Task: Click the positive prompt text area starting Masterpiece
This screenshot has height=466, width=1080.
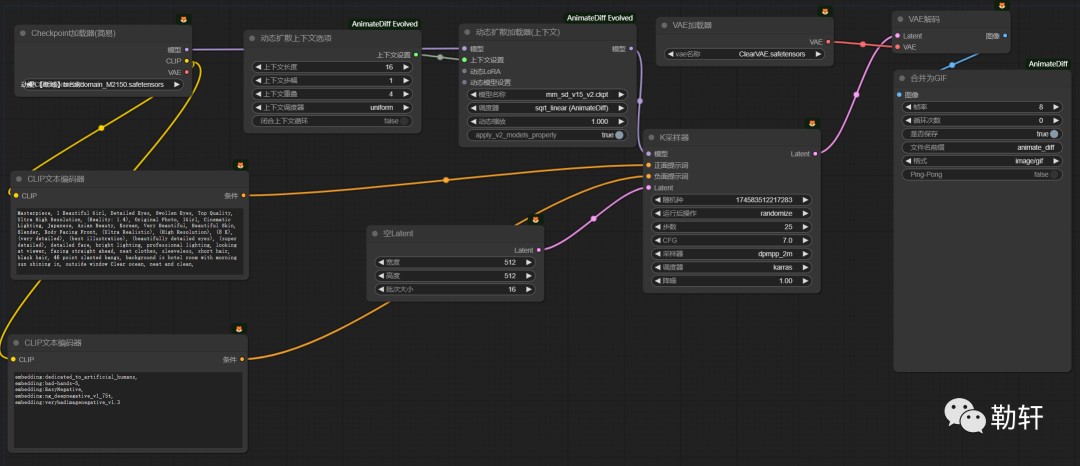Action: point(128,242)
